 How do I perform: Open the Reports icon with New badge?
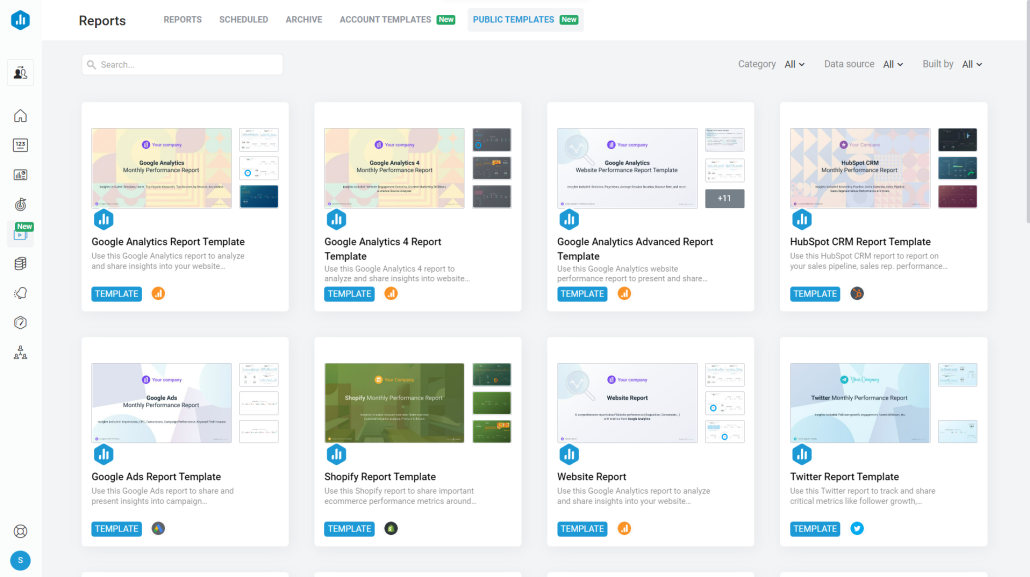pyautogui.click(x=20, y=234)
